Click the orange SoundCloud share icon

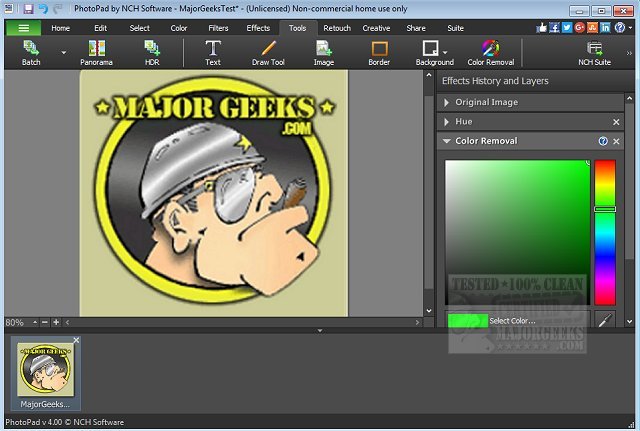(592, 27)
